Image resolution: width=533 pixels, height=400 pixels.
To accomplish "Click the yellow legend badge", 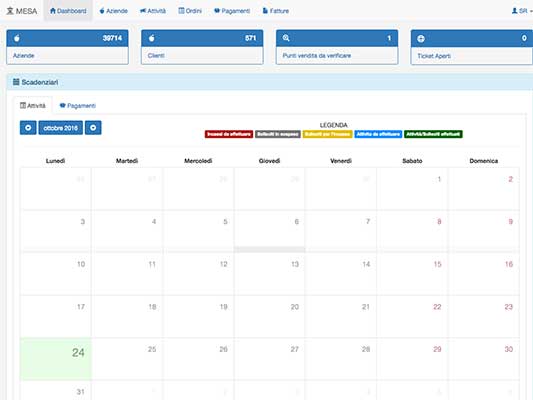I will click(327, 134).
